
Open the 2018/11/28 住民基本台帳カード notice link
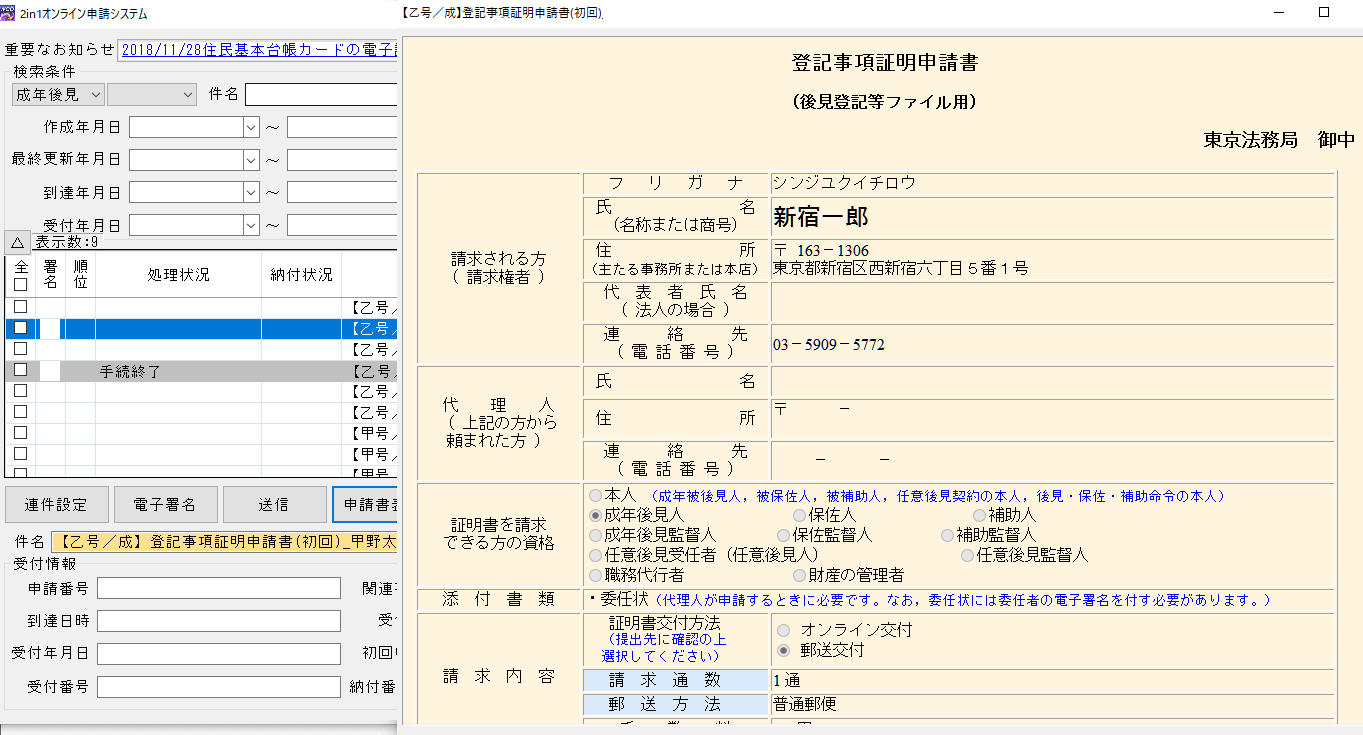[258, 49]
